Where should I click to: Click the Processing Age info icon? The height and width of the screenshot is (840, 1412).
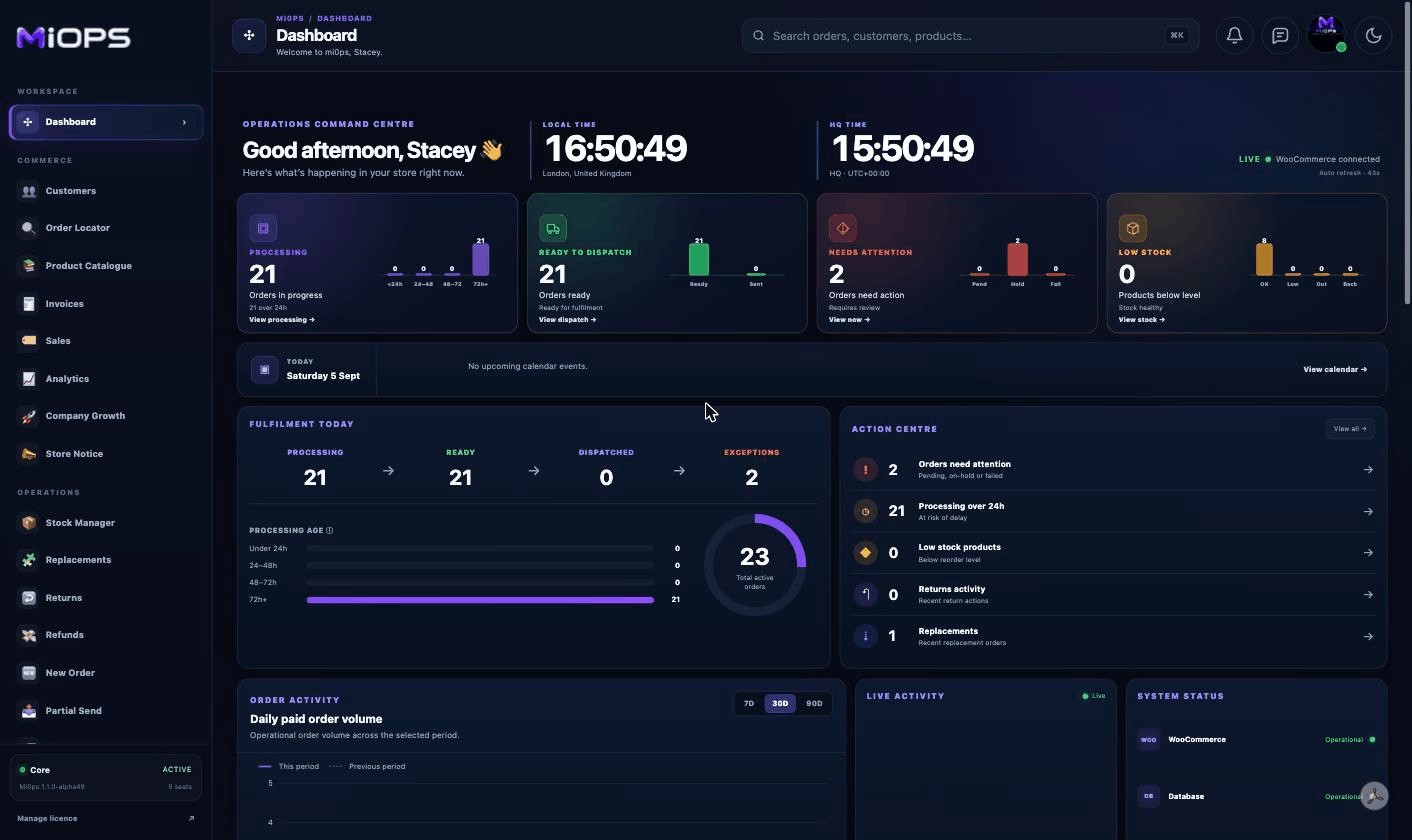329,531
